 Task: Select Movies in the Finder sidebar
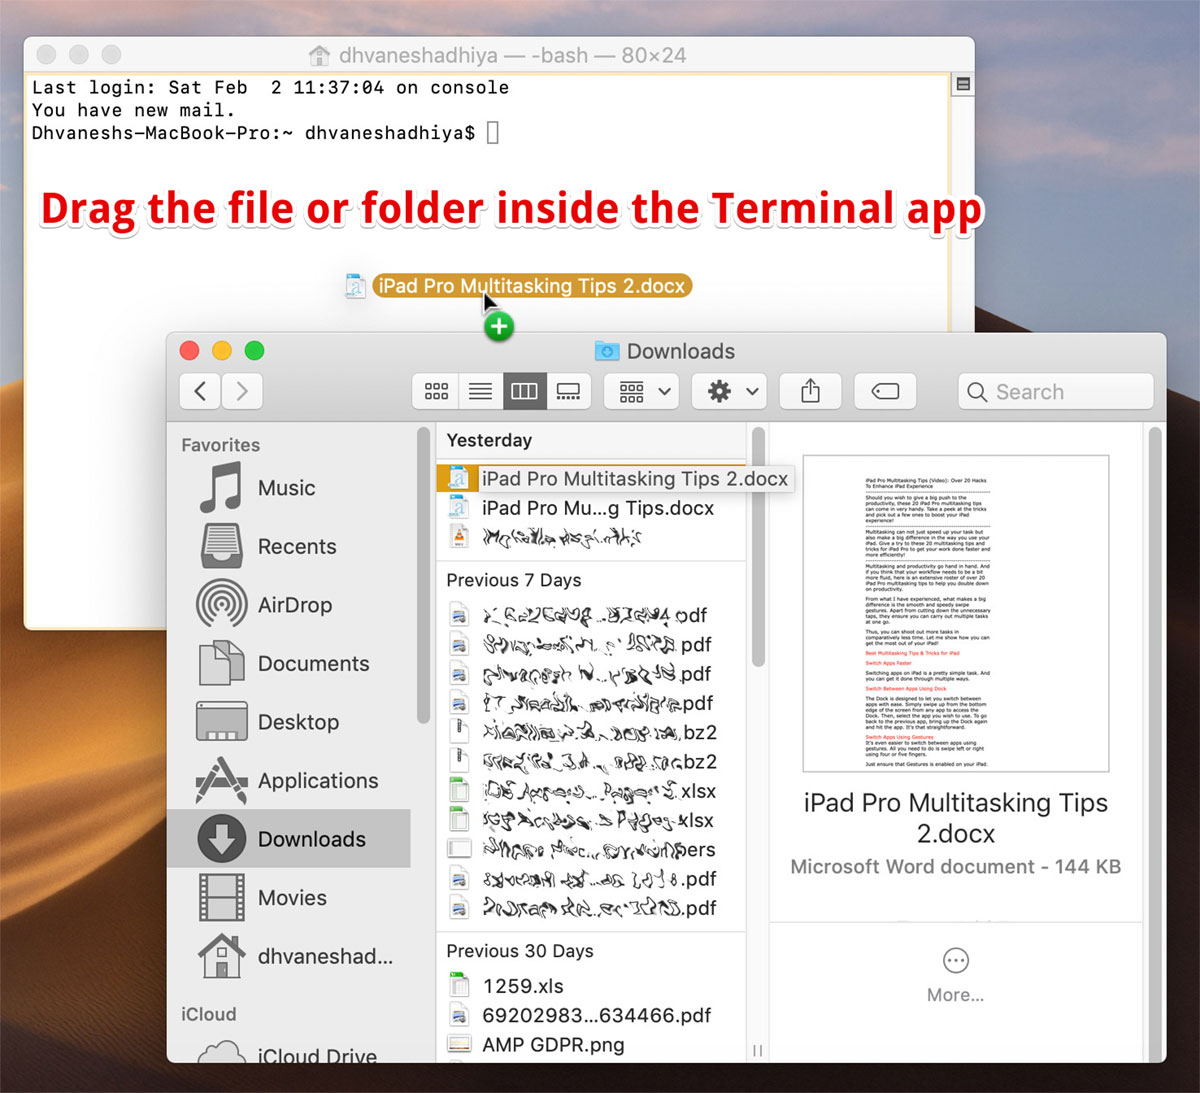pyautogui.click(x=292, y=897)
